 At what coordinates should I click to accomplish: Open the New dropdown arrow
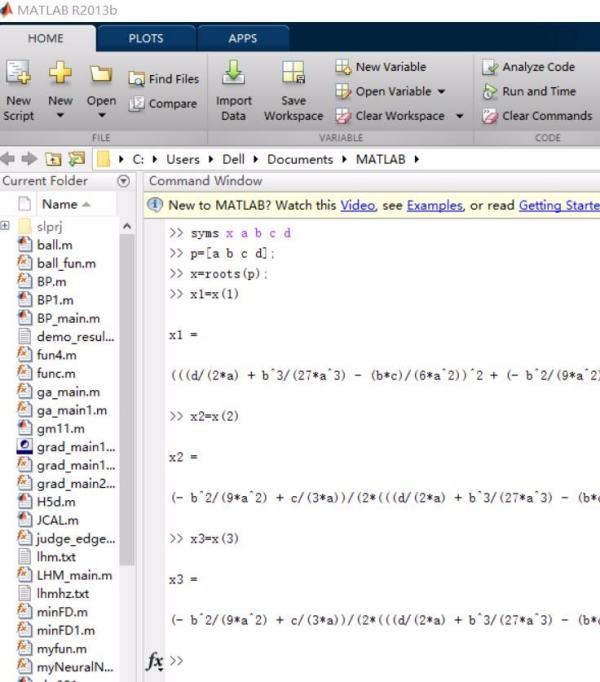[60, 115]
